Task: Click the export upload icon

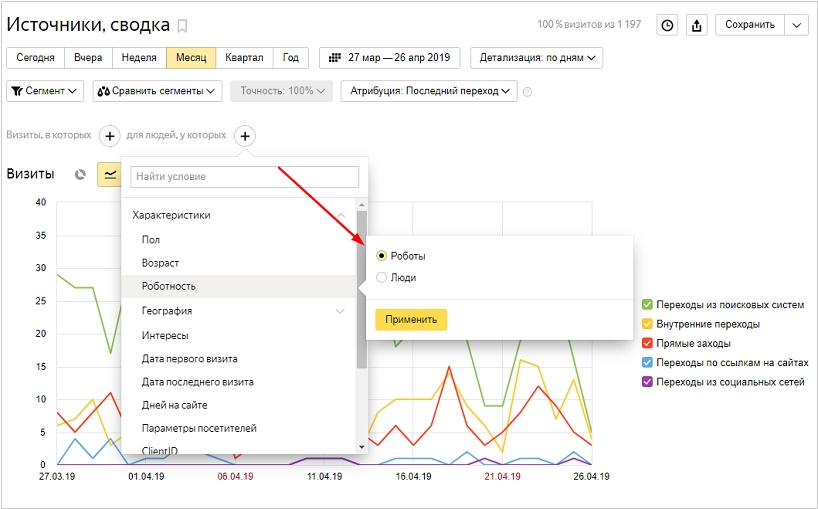Action: tap(696, 25)
